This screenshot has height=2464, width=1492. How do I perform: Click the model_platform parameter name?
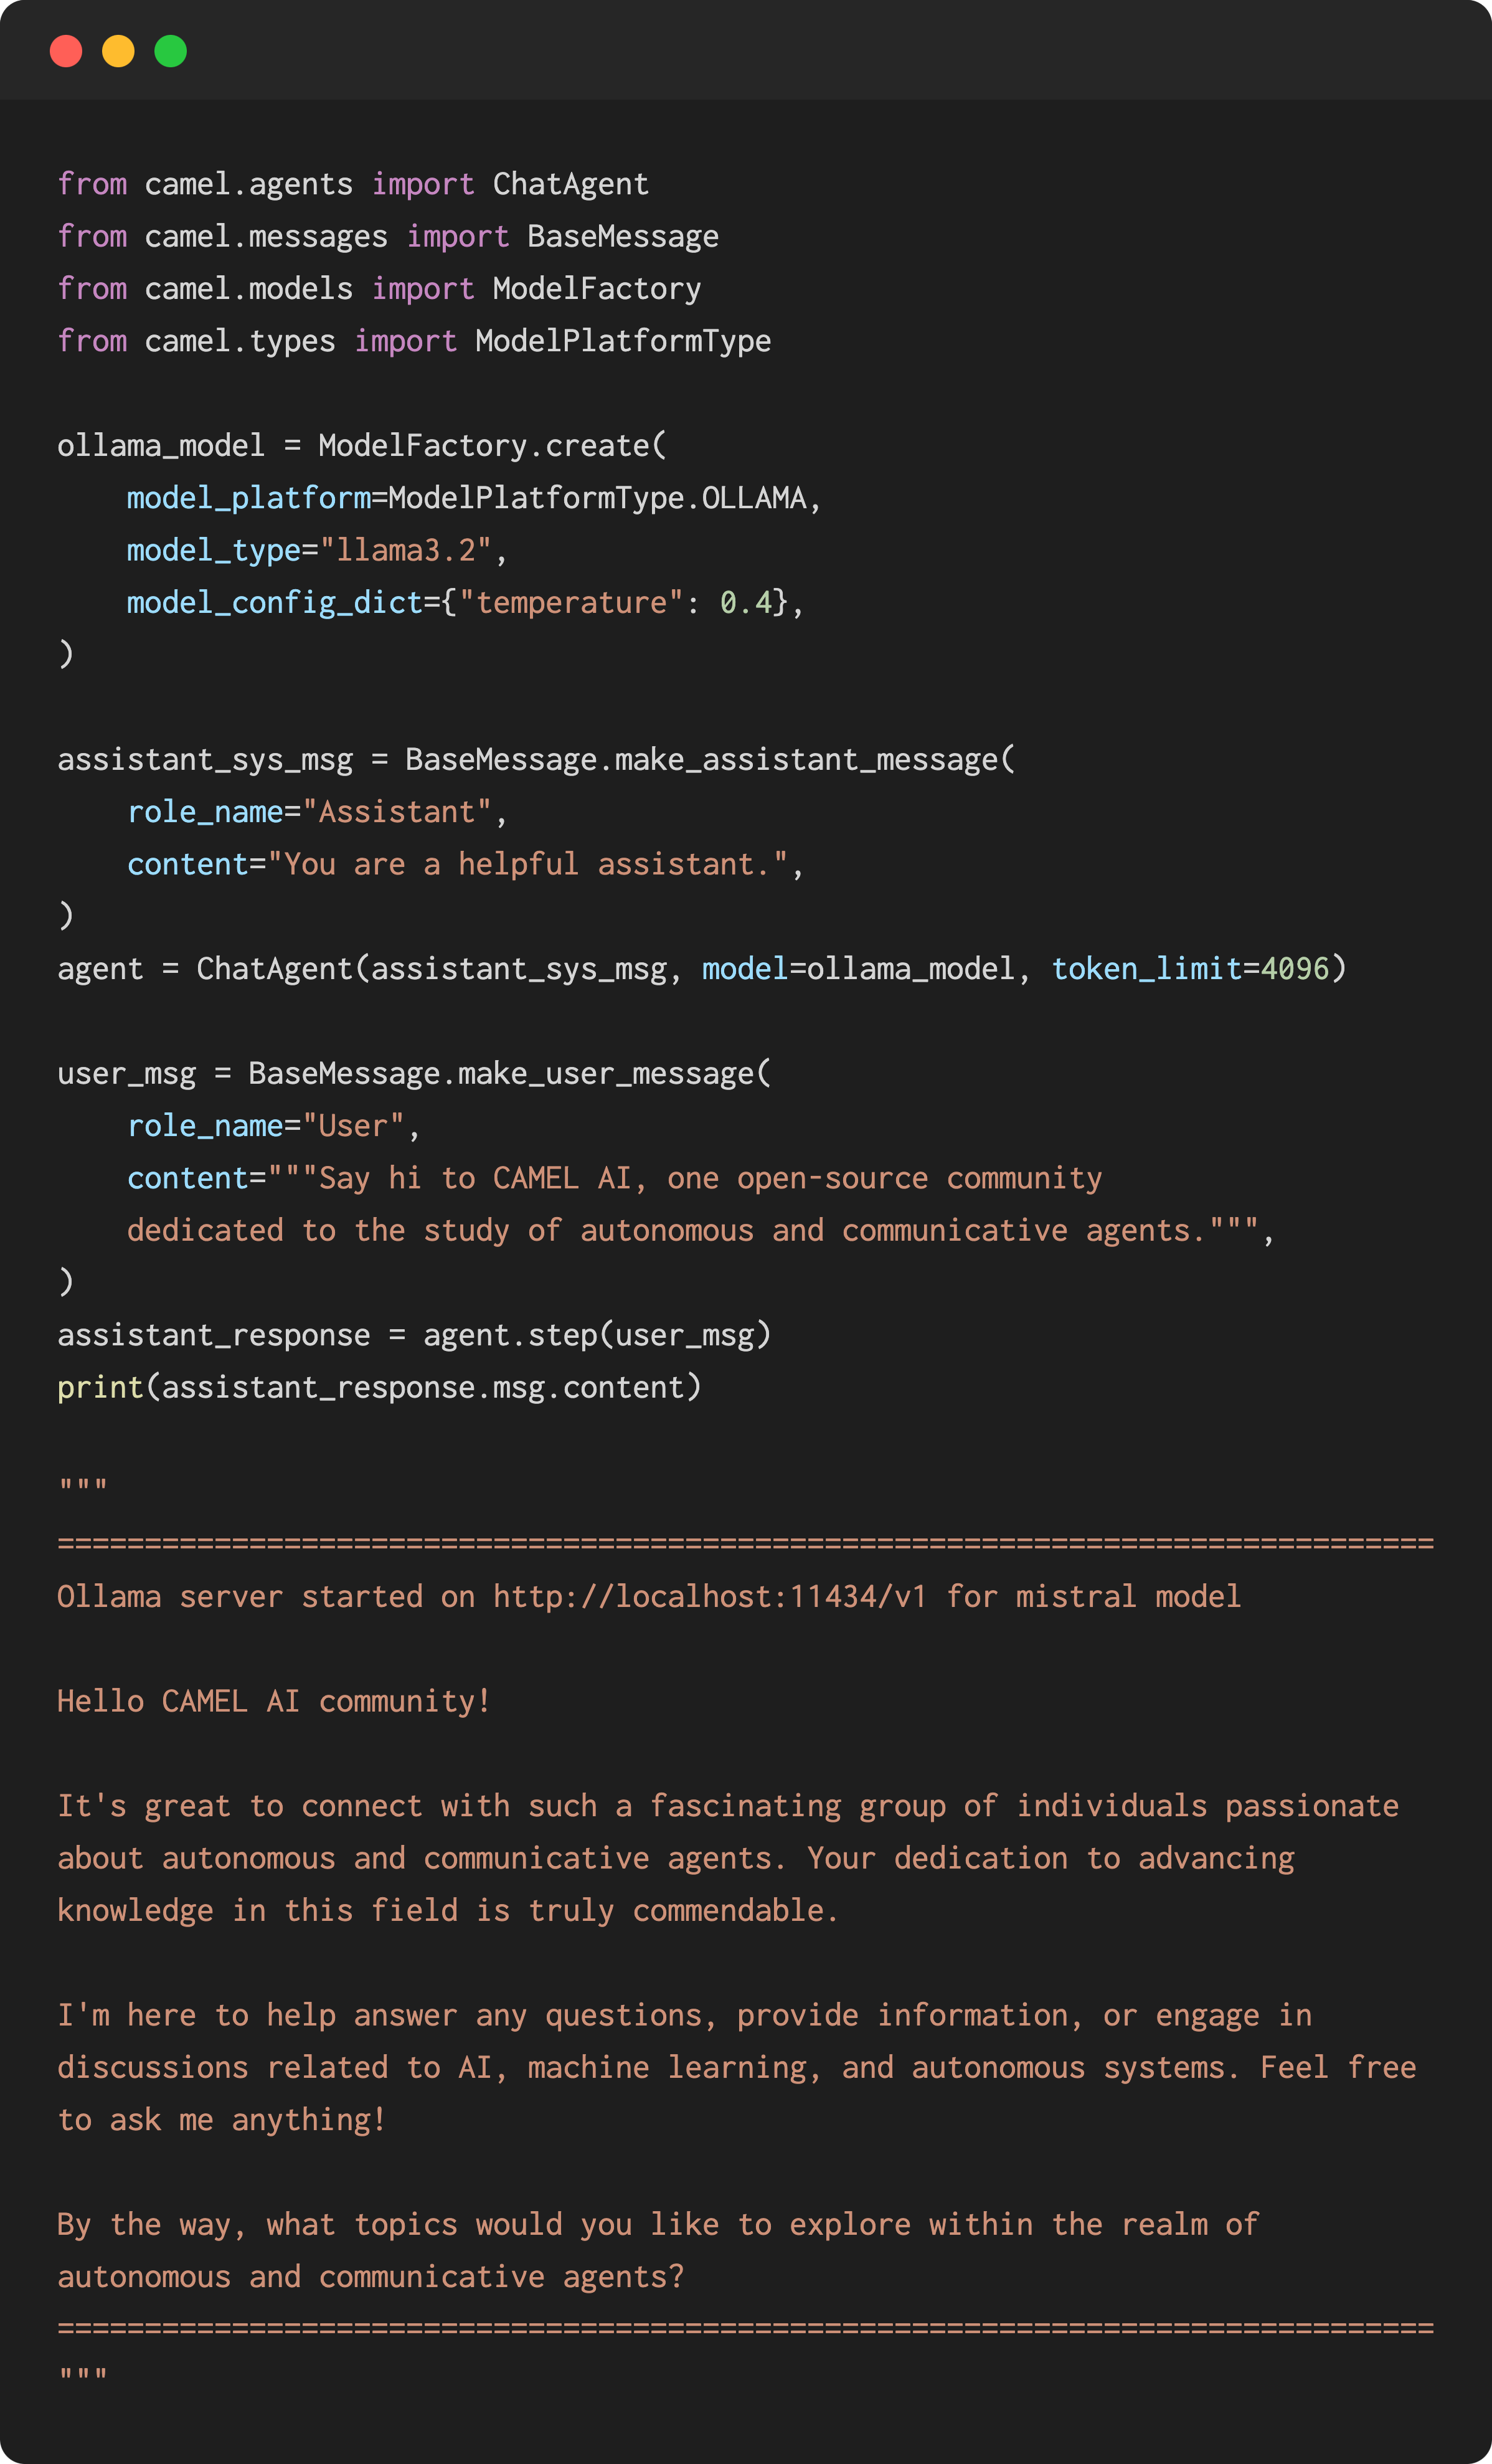(x=249, y=498)
